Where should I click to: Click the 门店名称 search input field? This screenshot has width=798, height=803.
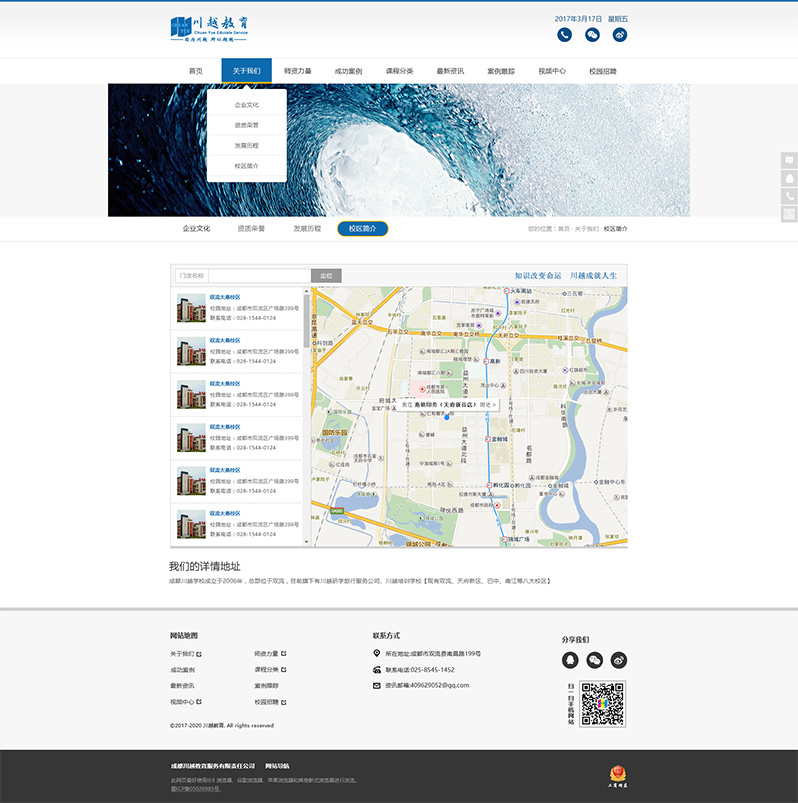point(258,276)
